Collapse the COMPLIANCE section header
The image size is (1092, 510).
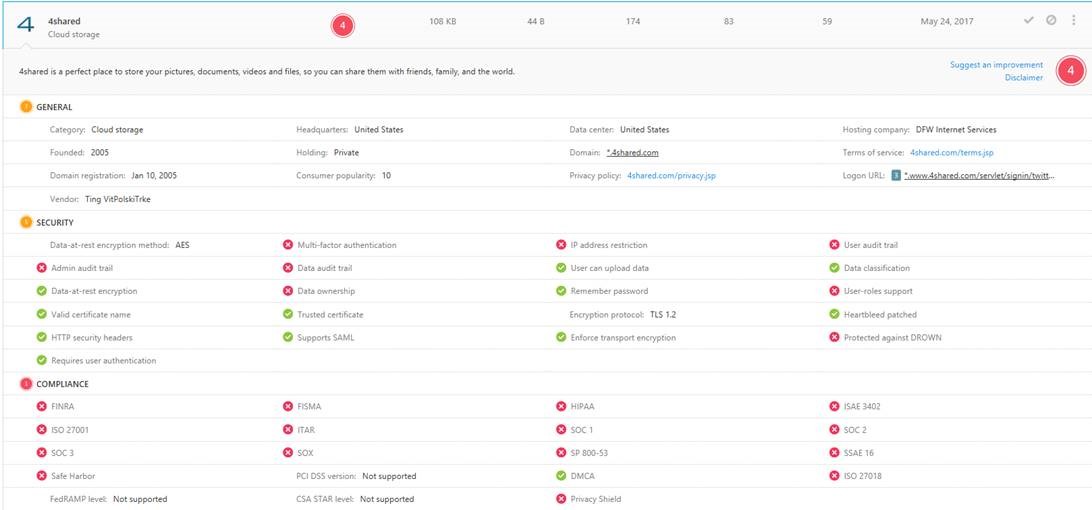pyautogui.click(x=62, y=384)
